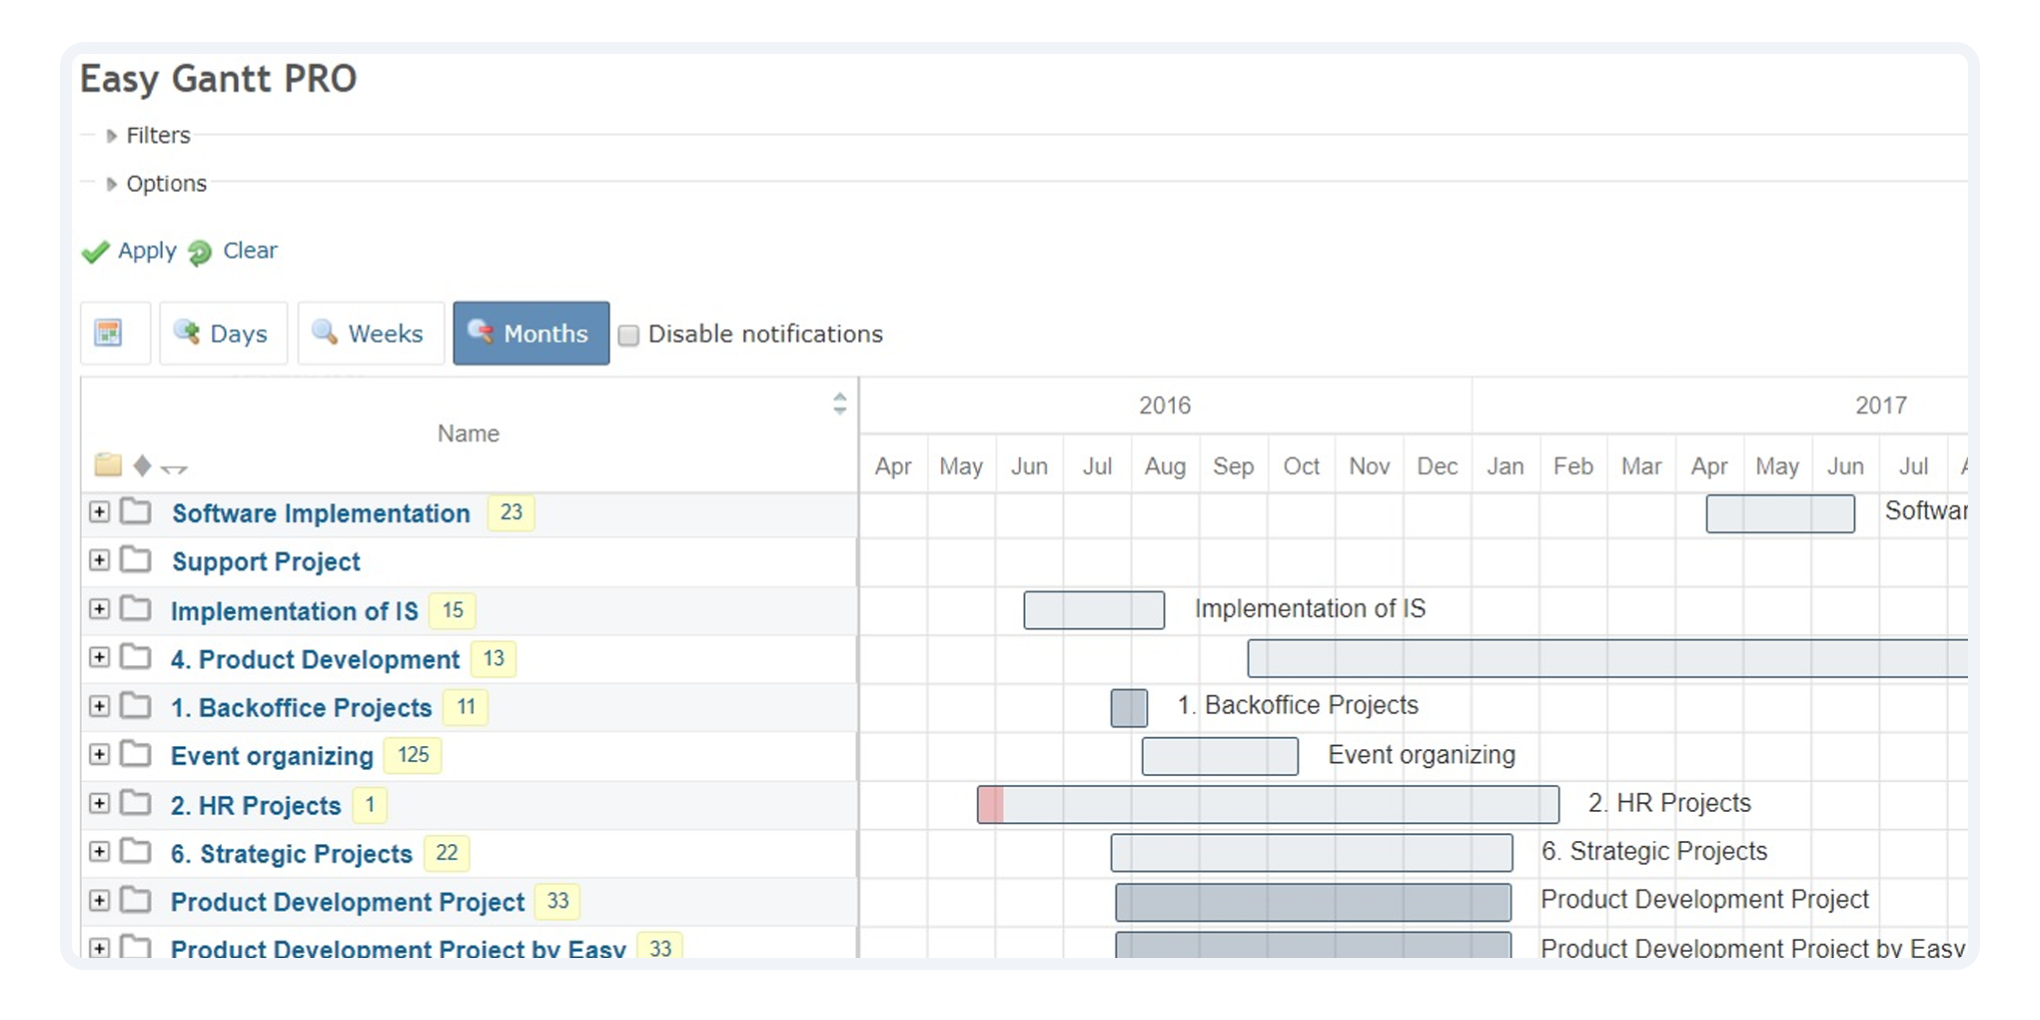Click the Clear refresh icon
The height and width of the screenshot is (1020, 2040).
tap(200, 252)
